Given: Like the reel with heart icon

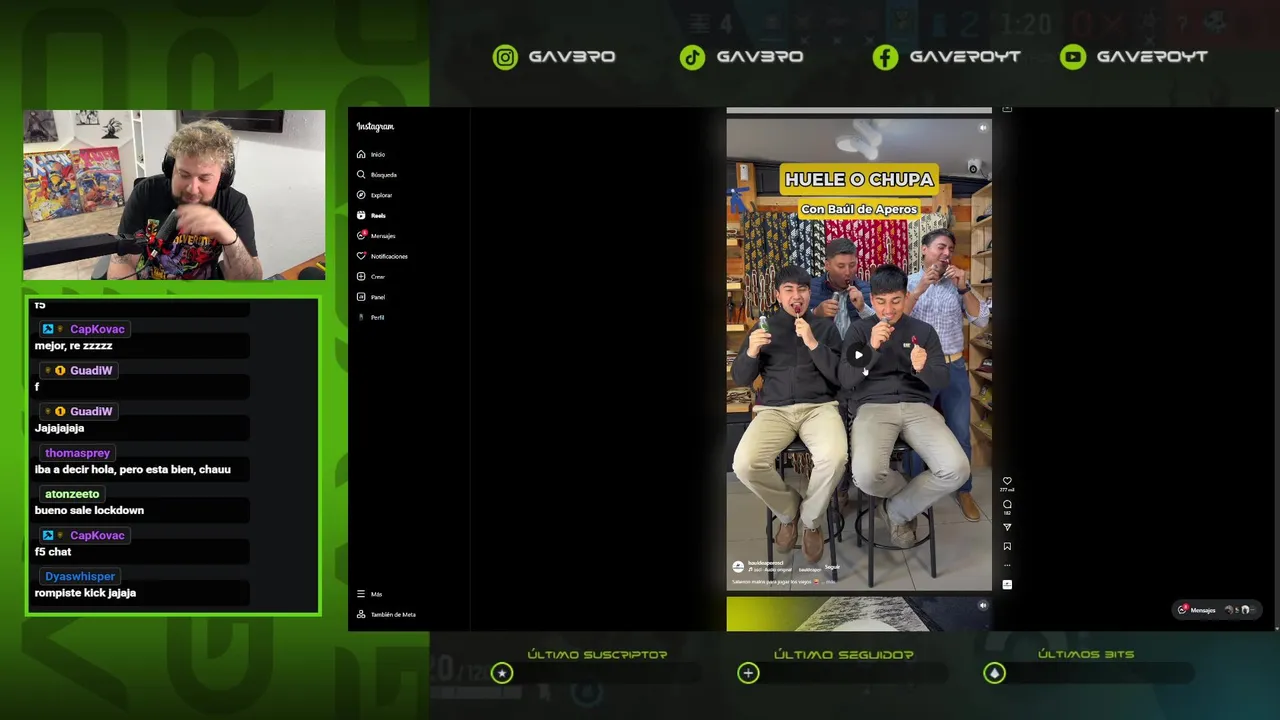Looking at the screenshot, I should tap(1007, 481).
